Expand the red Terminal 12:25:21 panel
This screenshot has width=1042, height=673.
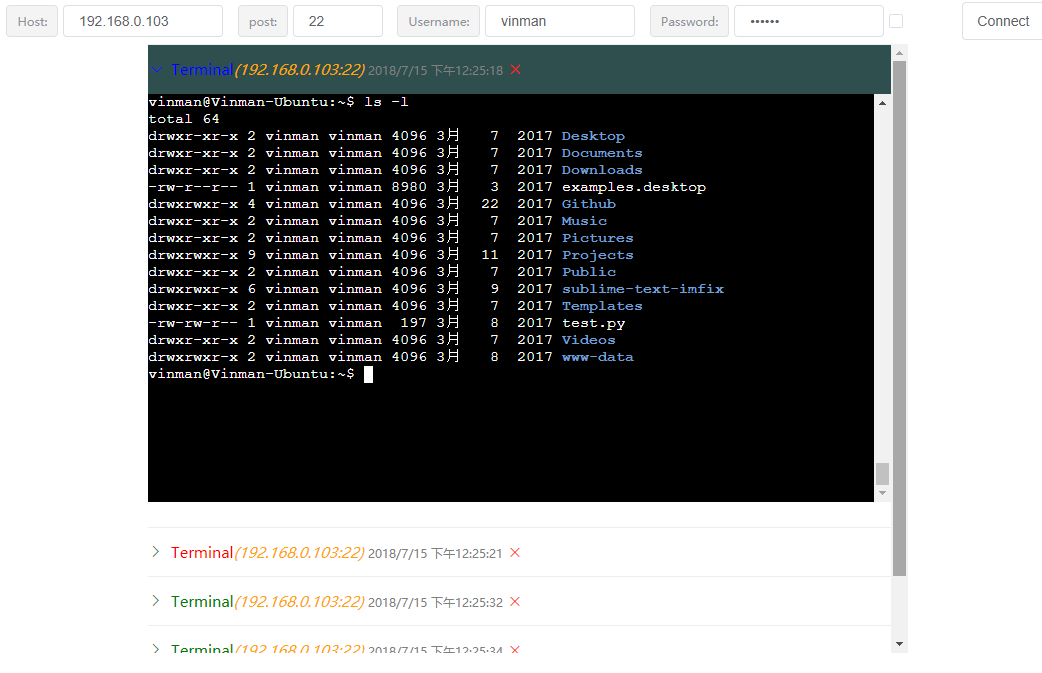156,552
